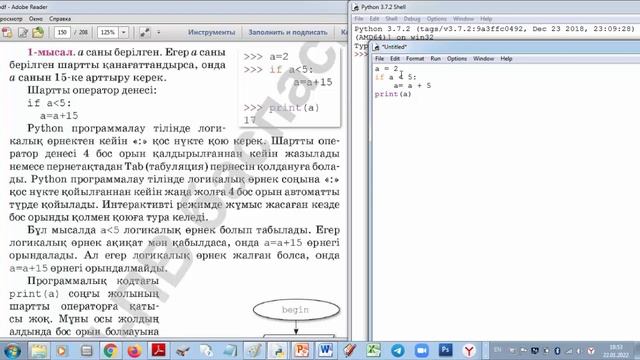
Task: Open the Инструменты pane in Adobe Reader
Action: (211, 32)
